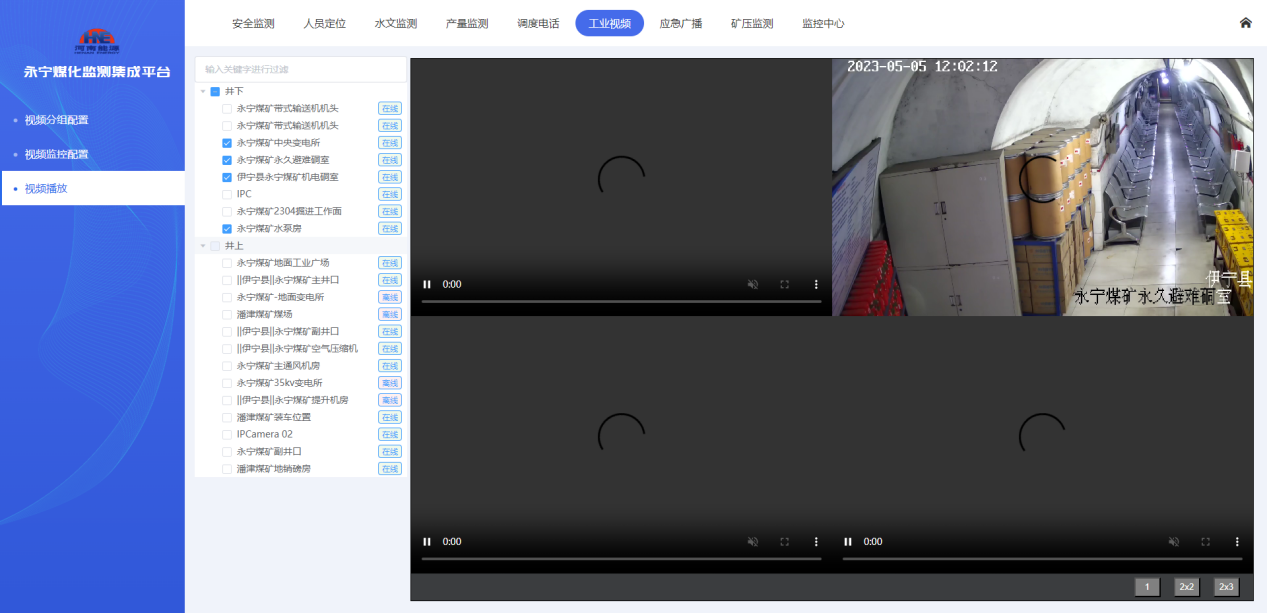
Task: Open the 应急广播 tab
Action: click(681, 23)
